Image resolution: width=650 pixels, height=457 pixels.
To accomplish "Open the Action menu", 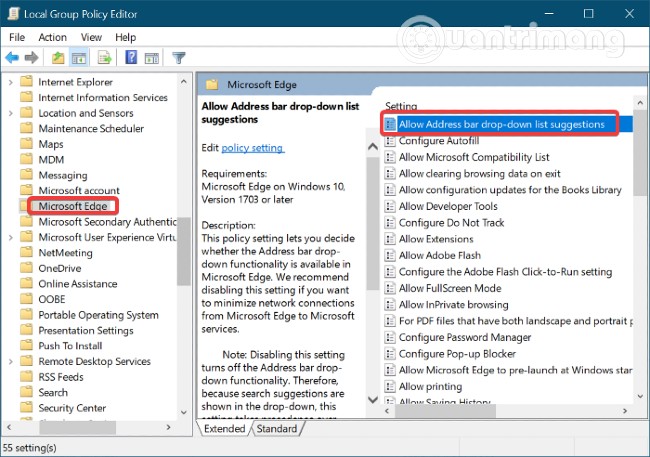I will tap(52, 37).
